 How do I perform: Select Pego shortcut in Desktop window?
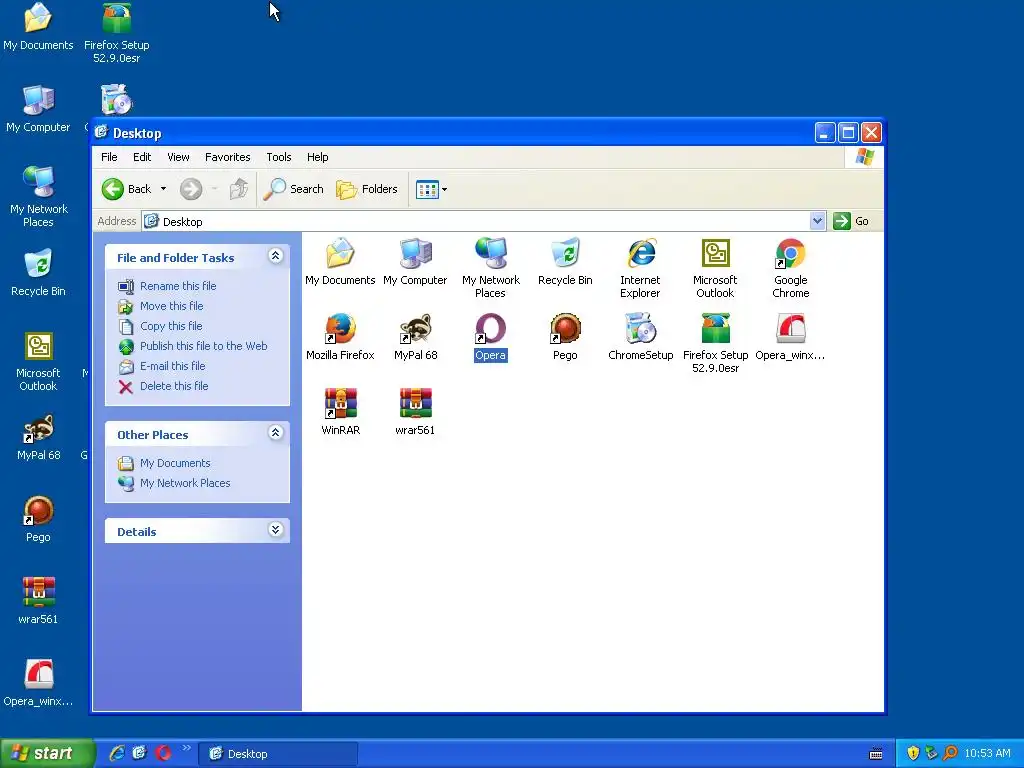coord(565,337)
